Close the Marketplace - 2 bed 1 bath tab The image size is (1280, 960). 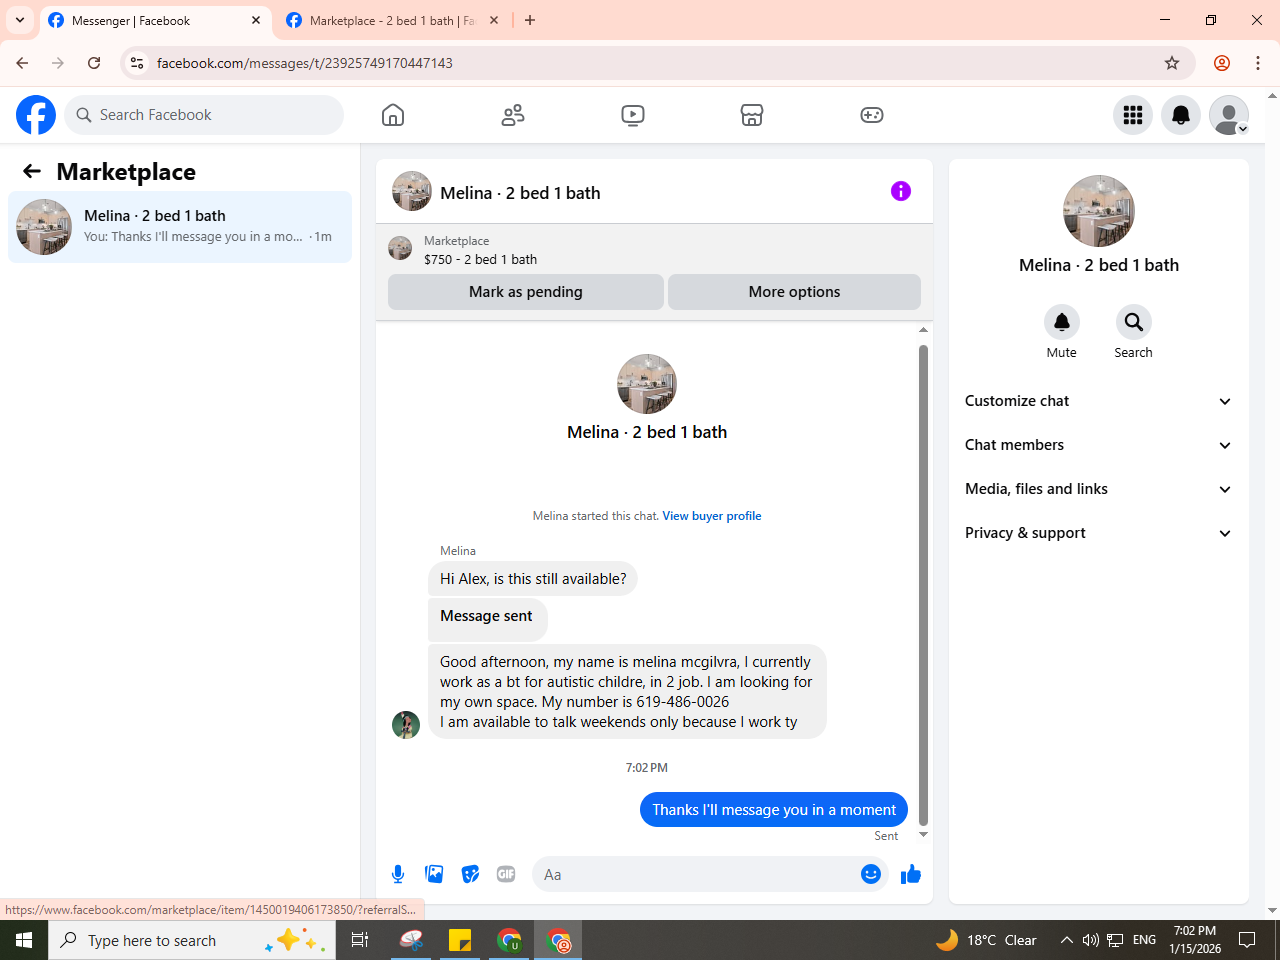[x=494, y=20]
